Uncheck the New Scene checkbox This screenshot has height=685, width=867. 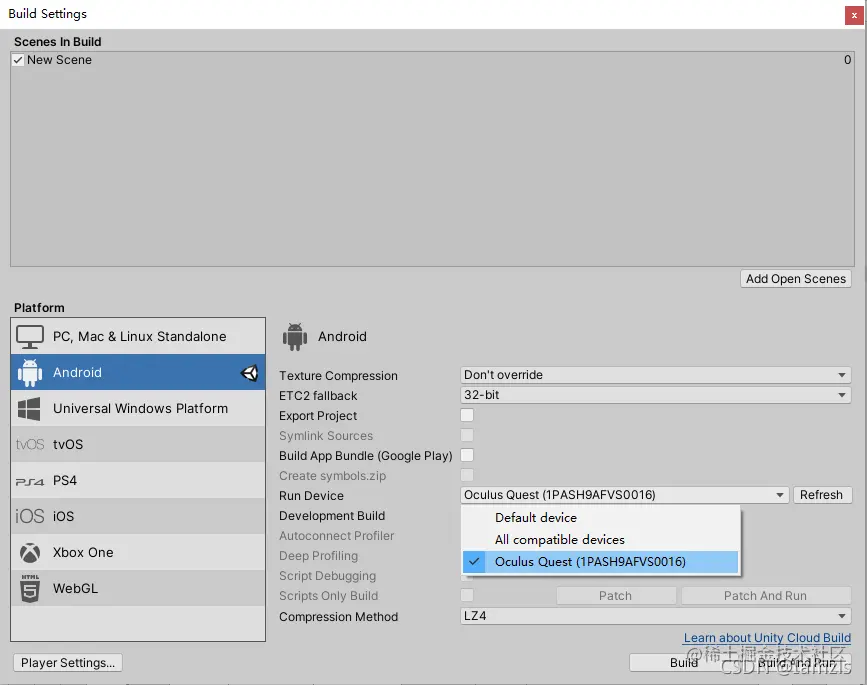(18, 60)
